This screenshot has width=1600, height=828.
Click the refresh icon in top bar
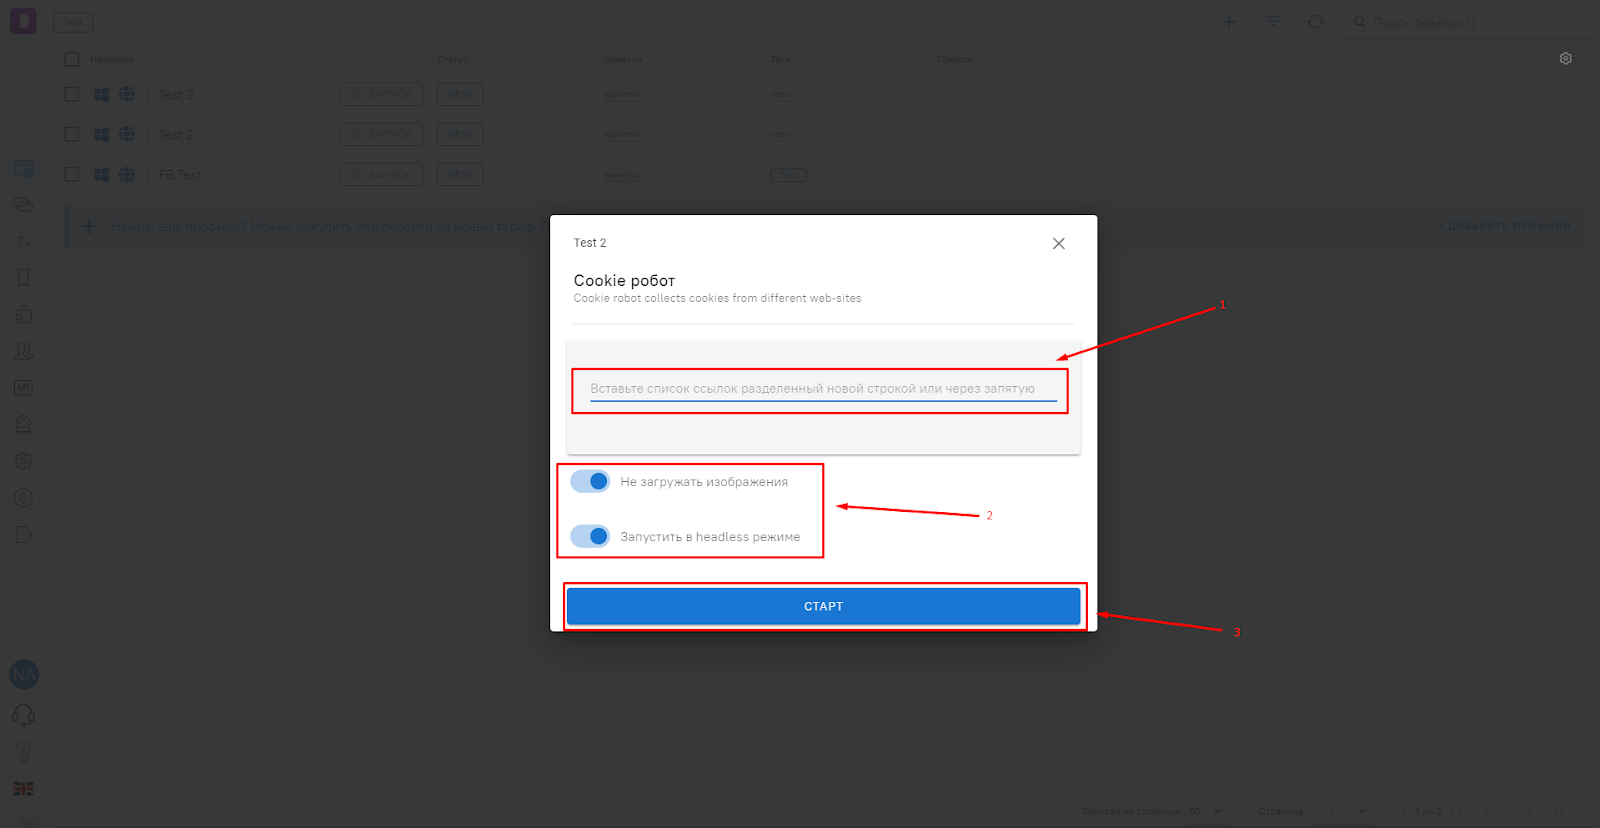tap(1316, 22)
